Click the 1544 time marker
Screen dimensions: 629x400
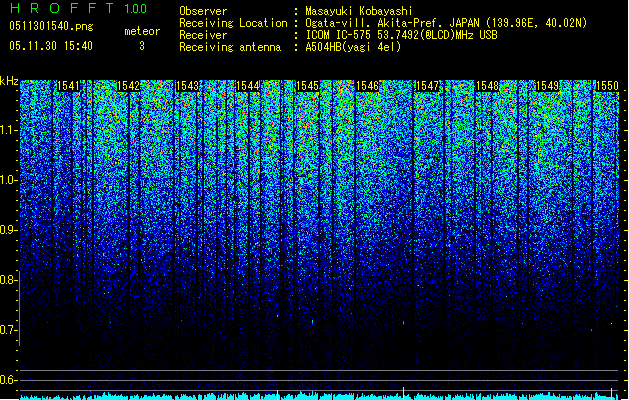click(x=248, y=86)
